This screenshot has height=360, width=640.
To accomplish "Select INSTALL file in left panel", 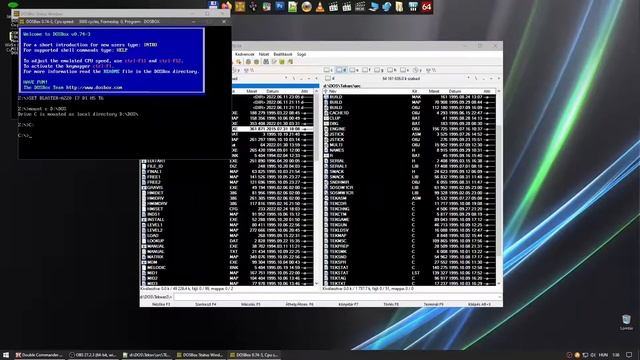I will [x=227, y=220].
